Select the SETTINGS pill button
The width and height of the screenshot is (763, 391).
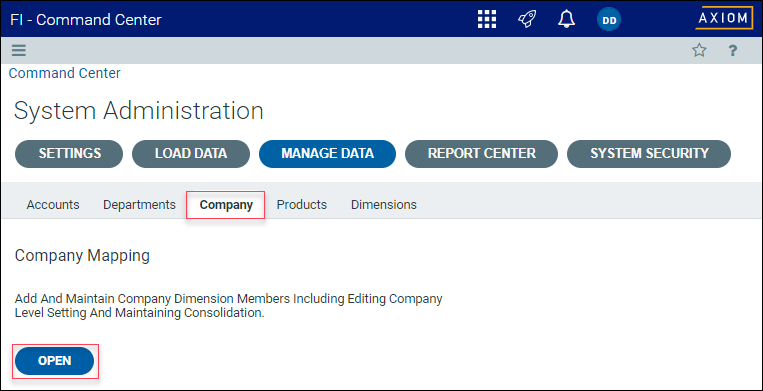pyautogui.click(x=69, y=154)
